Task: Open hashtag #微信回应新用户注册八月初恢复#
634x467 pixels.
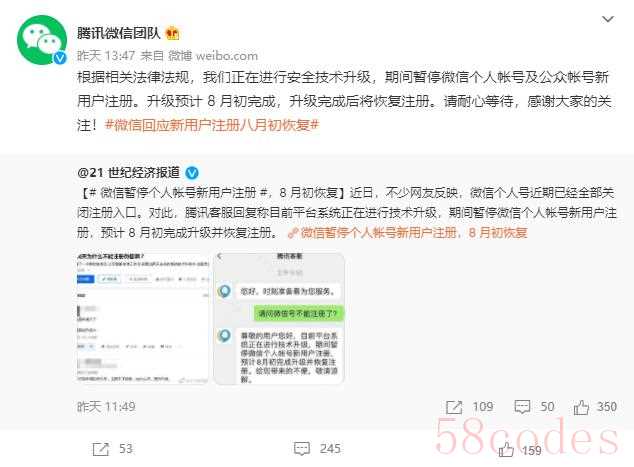Action: pos(212,125)
